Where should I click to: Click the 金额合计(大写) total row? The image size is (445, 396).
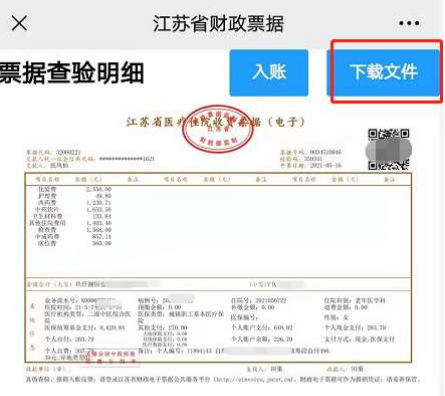(218, 284)
